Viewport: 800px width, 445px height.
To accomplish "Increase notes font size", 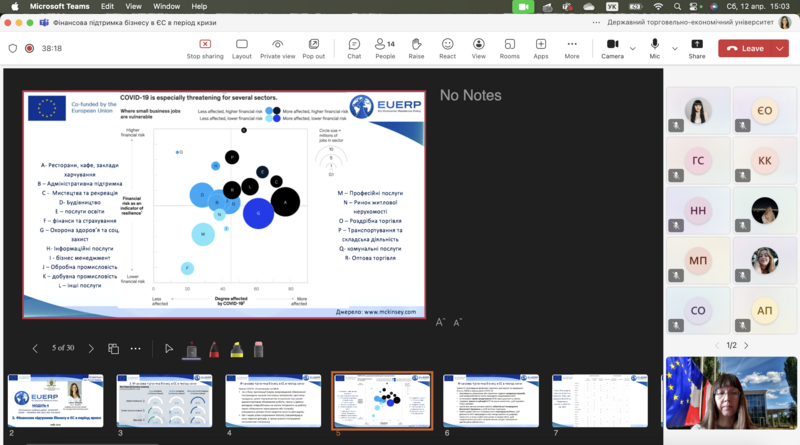I will pyautogui.click(x=441, y=322).
